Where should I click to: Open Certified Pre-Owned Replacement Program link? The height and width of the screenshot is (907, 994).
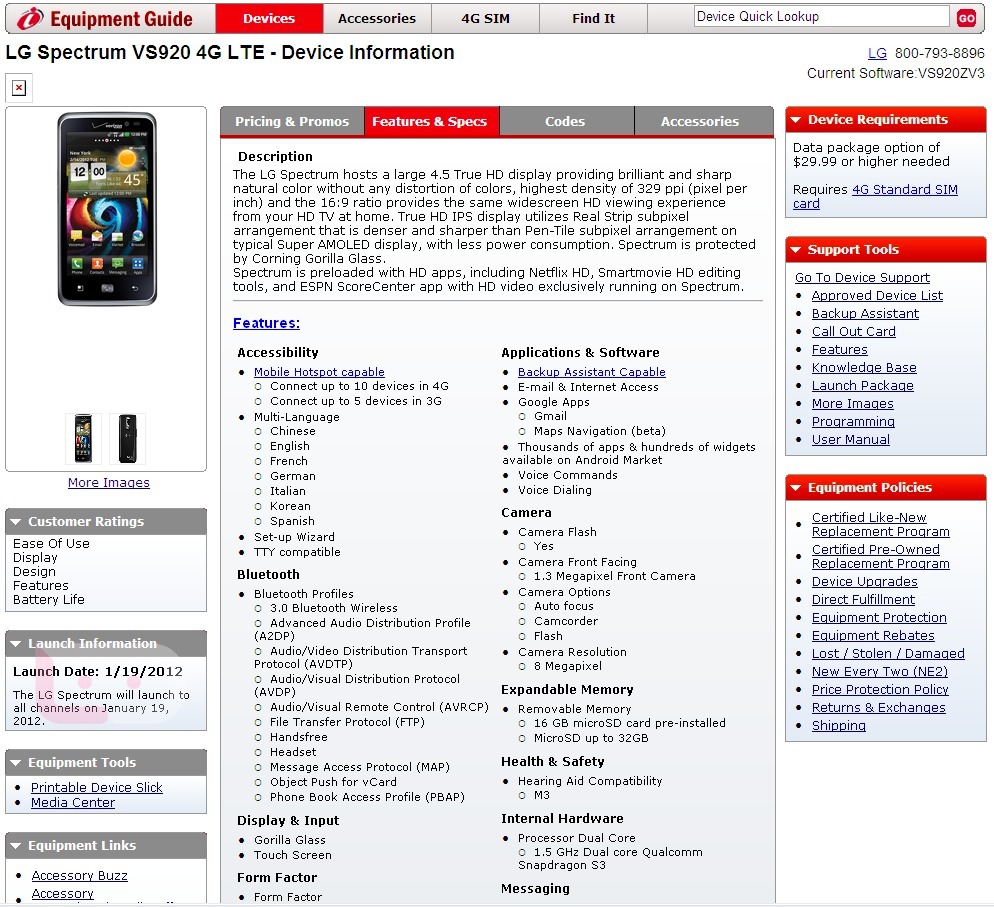pos(881,556)
